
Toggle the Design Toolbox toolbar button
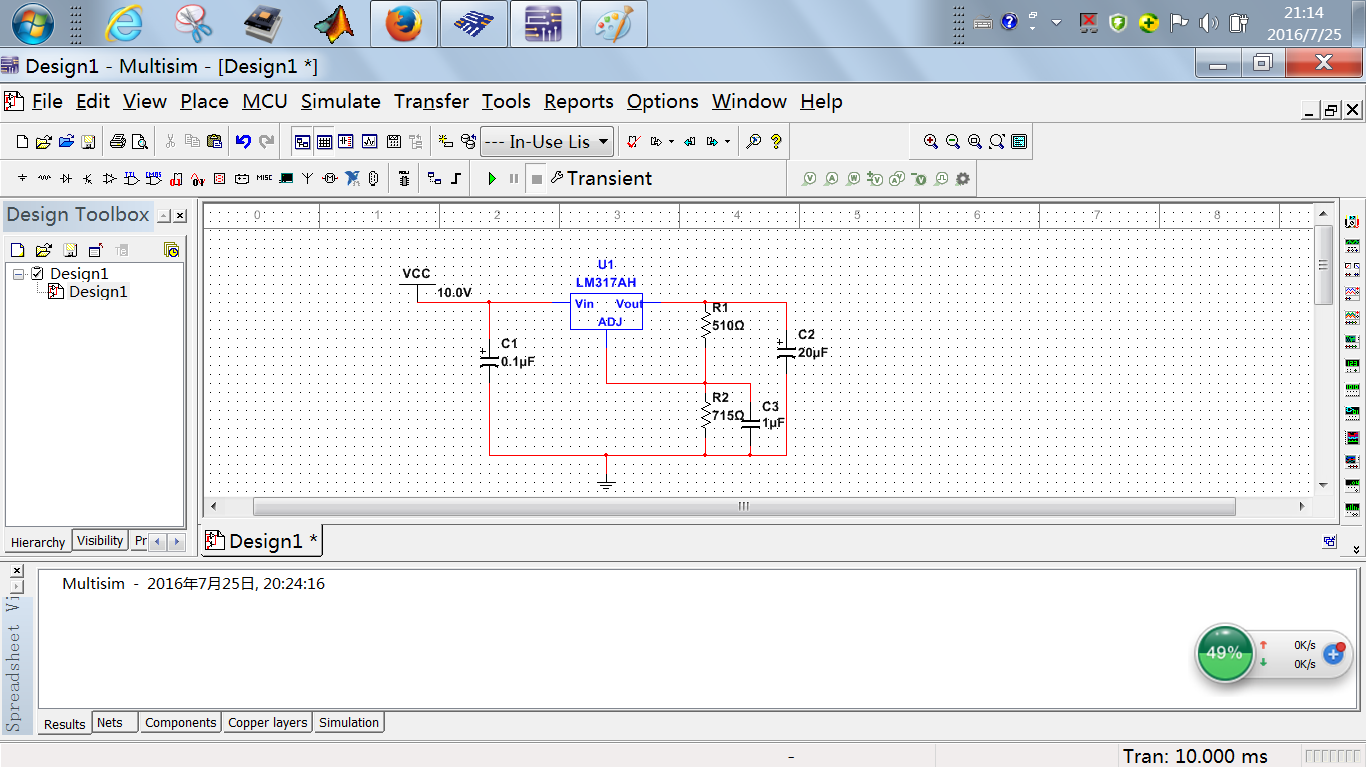click(302, 142)
